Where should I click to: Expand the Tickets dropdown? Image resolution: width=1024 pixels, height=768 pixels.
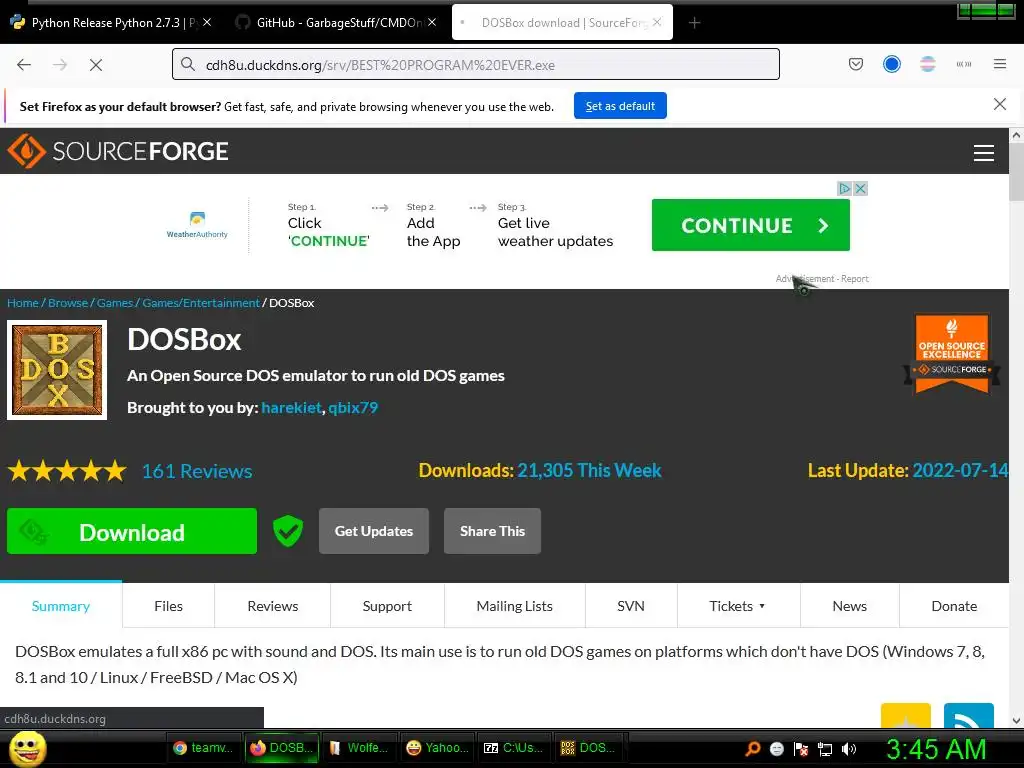[x=738, y=606]
